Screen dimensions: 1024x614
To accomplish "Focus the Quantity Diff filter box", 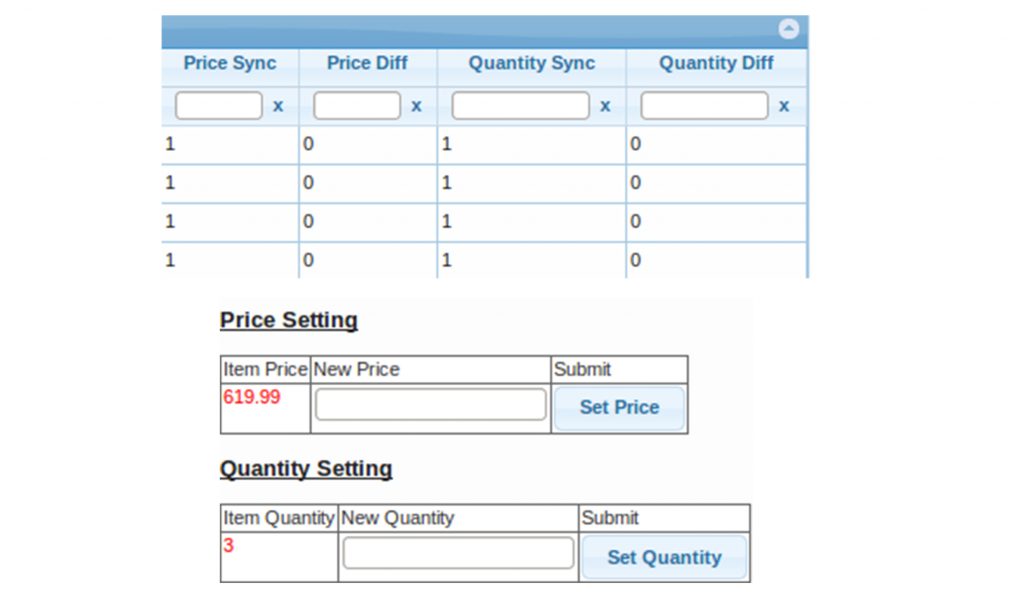I will pos(705,106).
